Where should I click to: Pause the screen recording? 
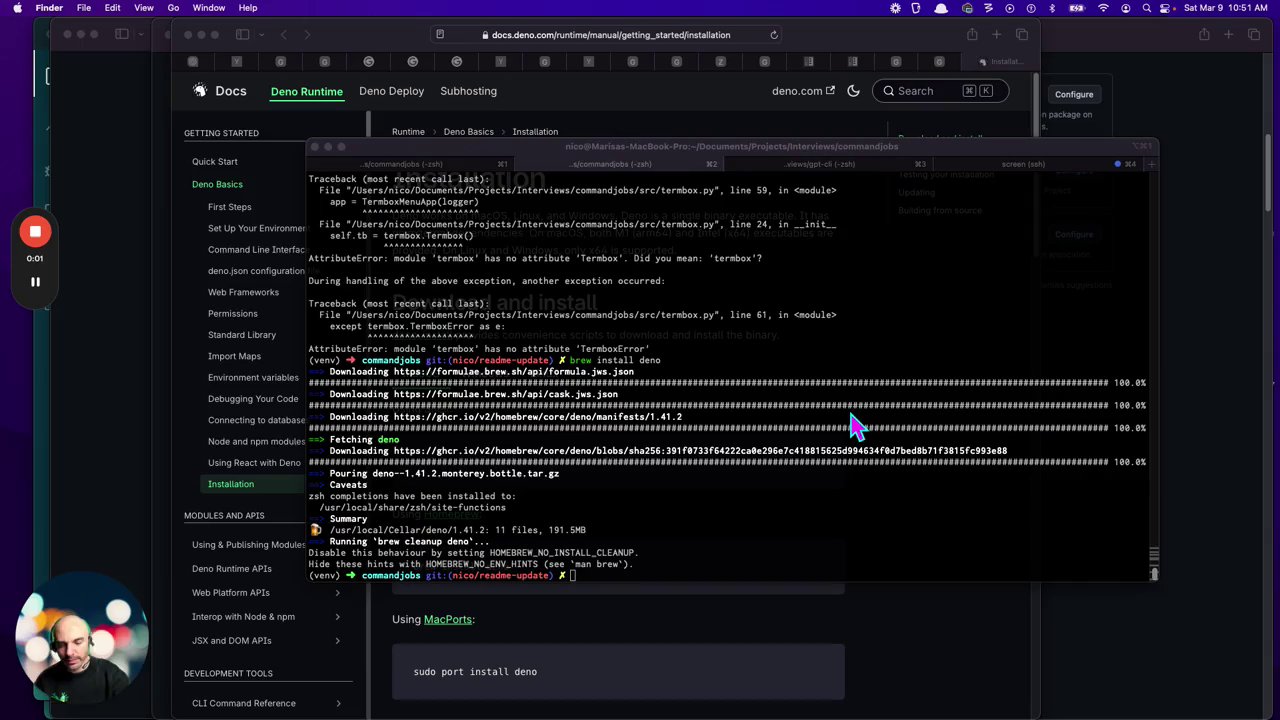pos(35,282)
